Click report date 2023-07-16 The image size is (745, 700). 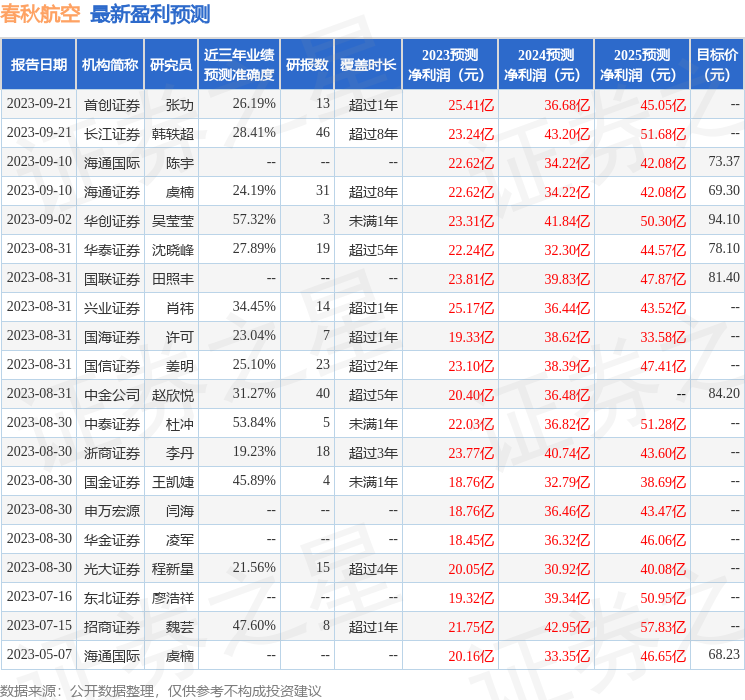39,596
